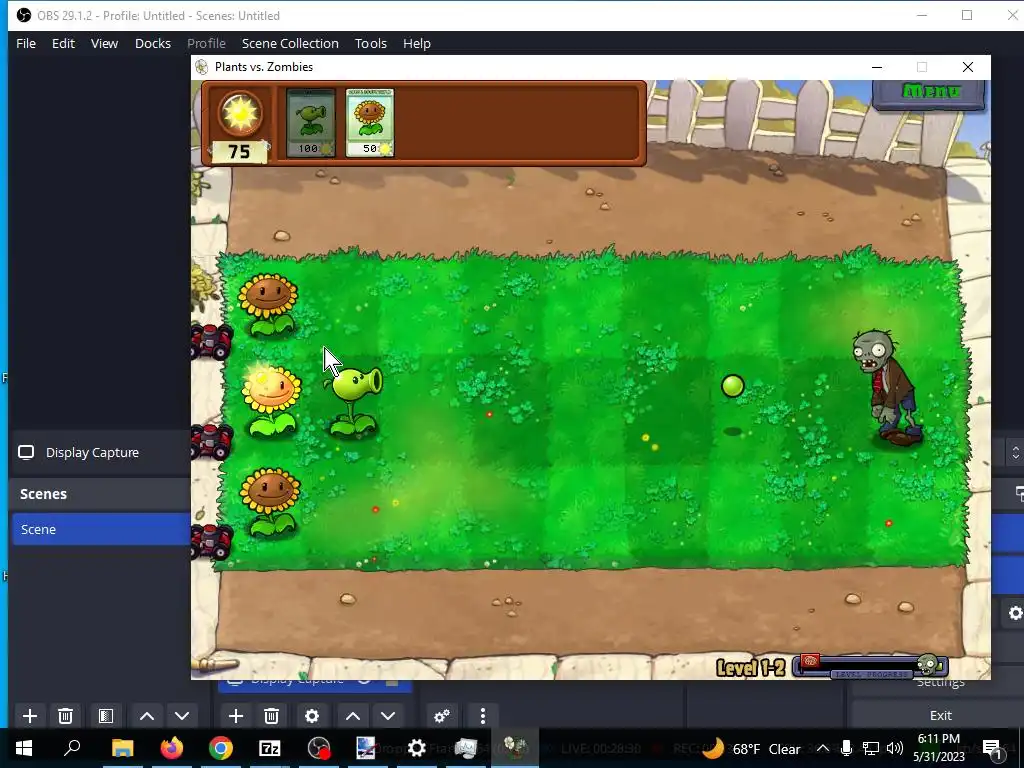Add a new source with plus icon

pyautogui.click(x=236, y=716)
